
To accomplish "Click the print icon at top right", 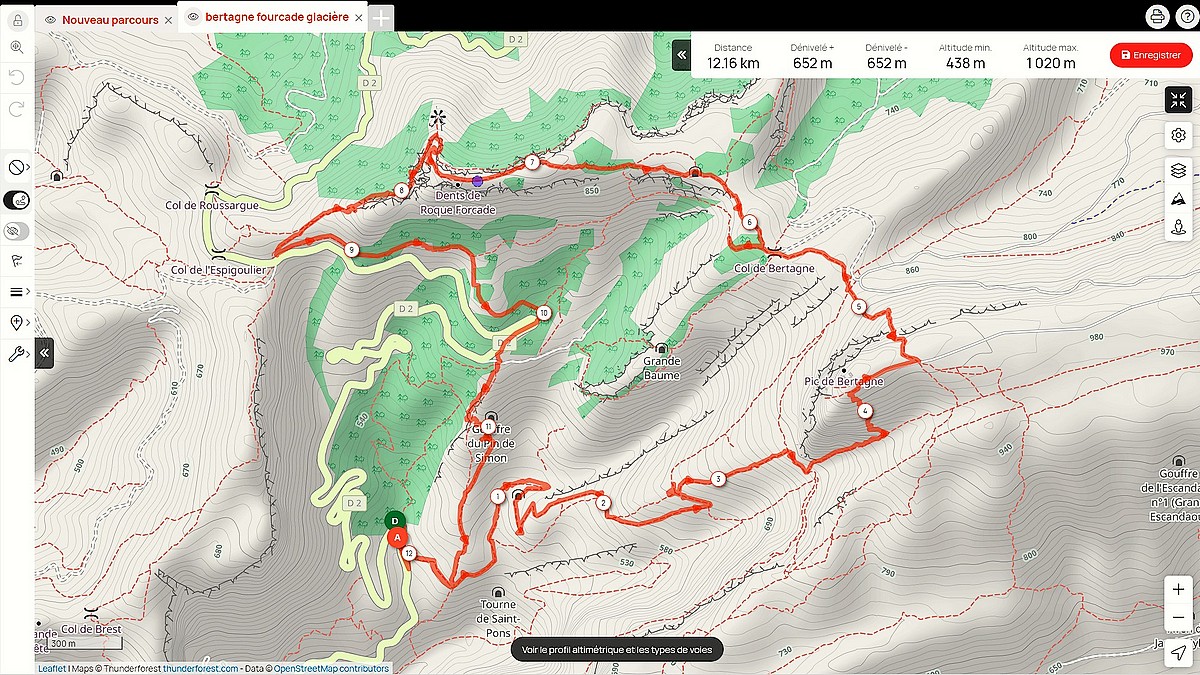I will coord(1157,16).
